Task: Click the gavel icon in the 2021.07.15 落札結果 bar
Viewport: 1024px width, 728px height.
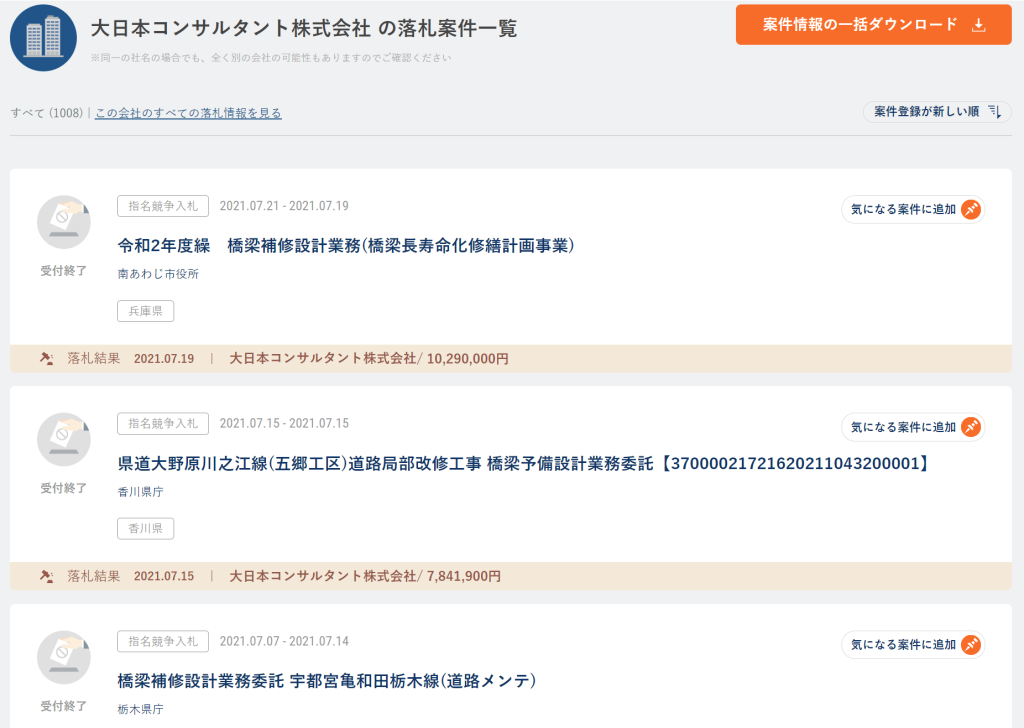Action: tap(46, 576)
